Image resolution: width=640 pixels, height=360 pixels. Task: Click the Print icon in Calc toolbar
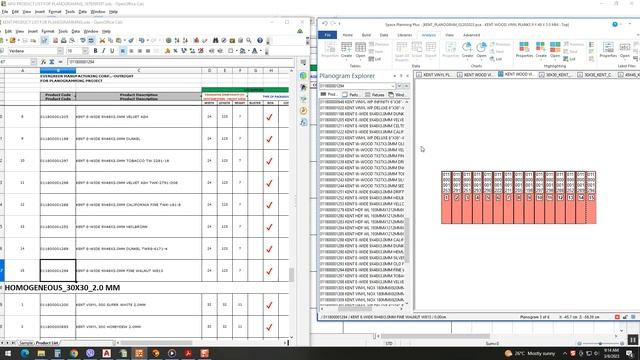click(x=63, y=40)
